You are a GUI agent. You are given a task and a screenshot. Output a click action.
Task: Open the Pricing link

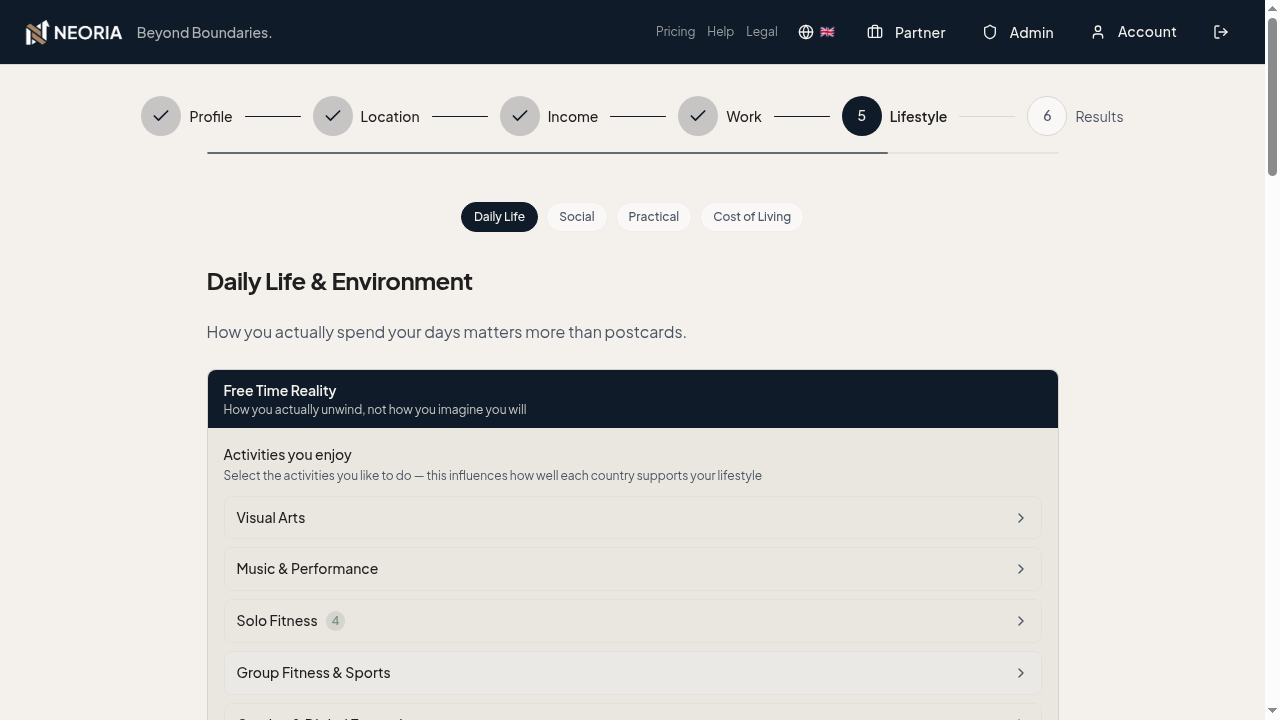tap(675, 32)
